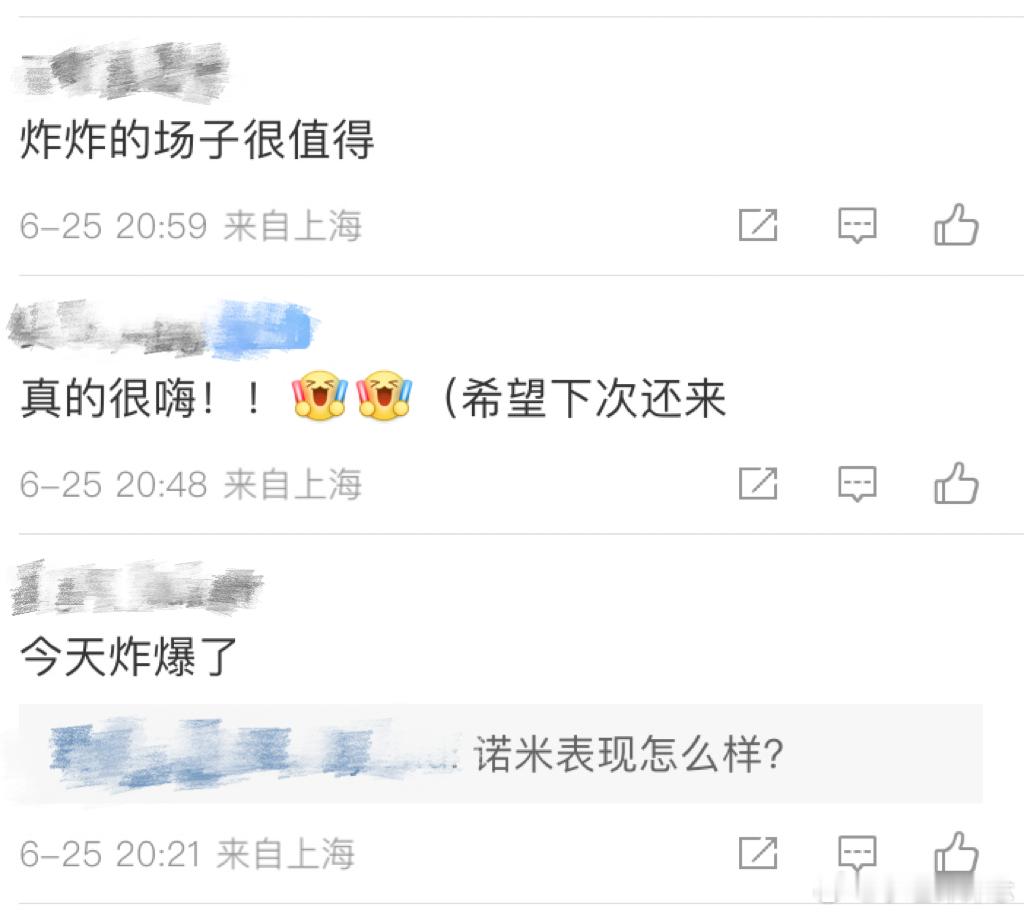Open blurred username above 今天炸爆了
1024x914 pixels.
pos(137,587)
